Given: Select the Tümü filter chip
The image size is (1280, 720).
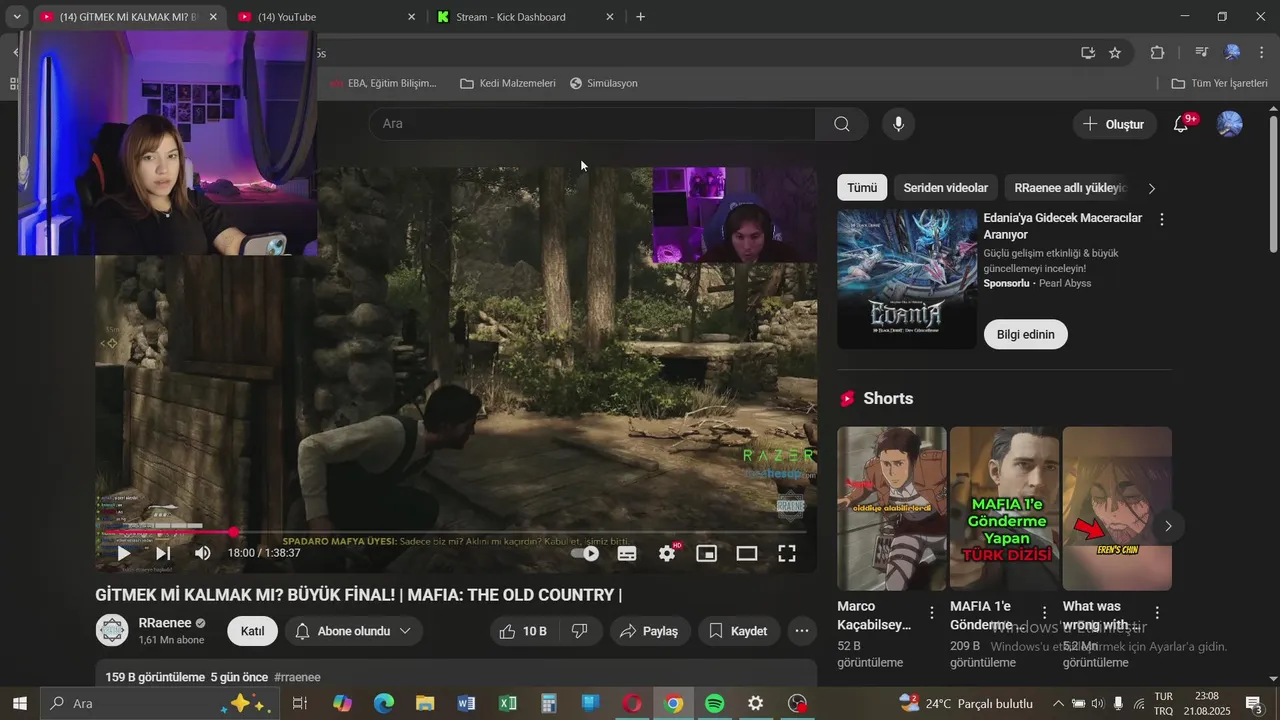Looking at the screenshot, I should [862, 188].
